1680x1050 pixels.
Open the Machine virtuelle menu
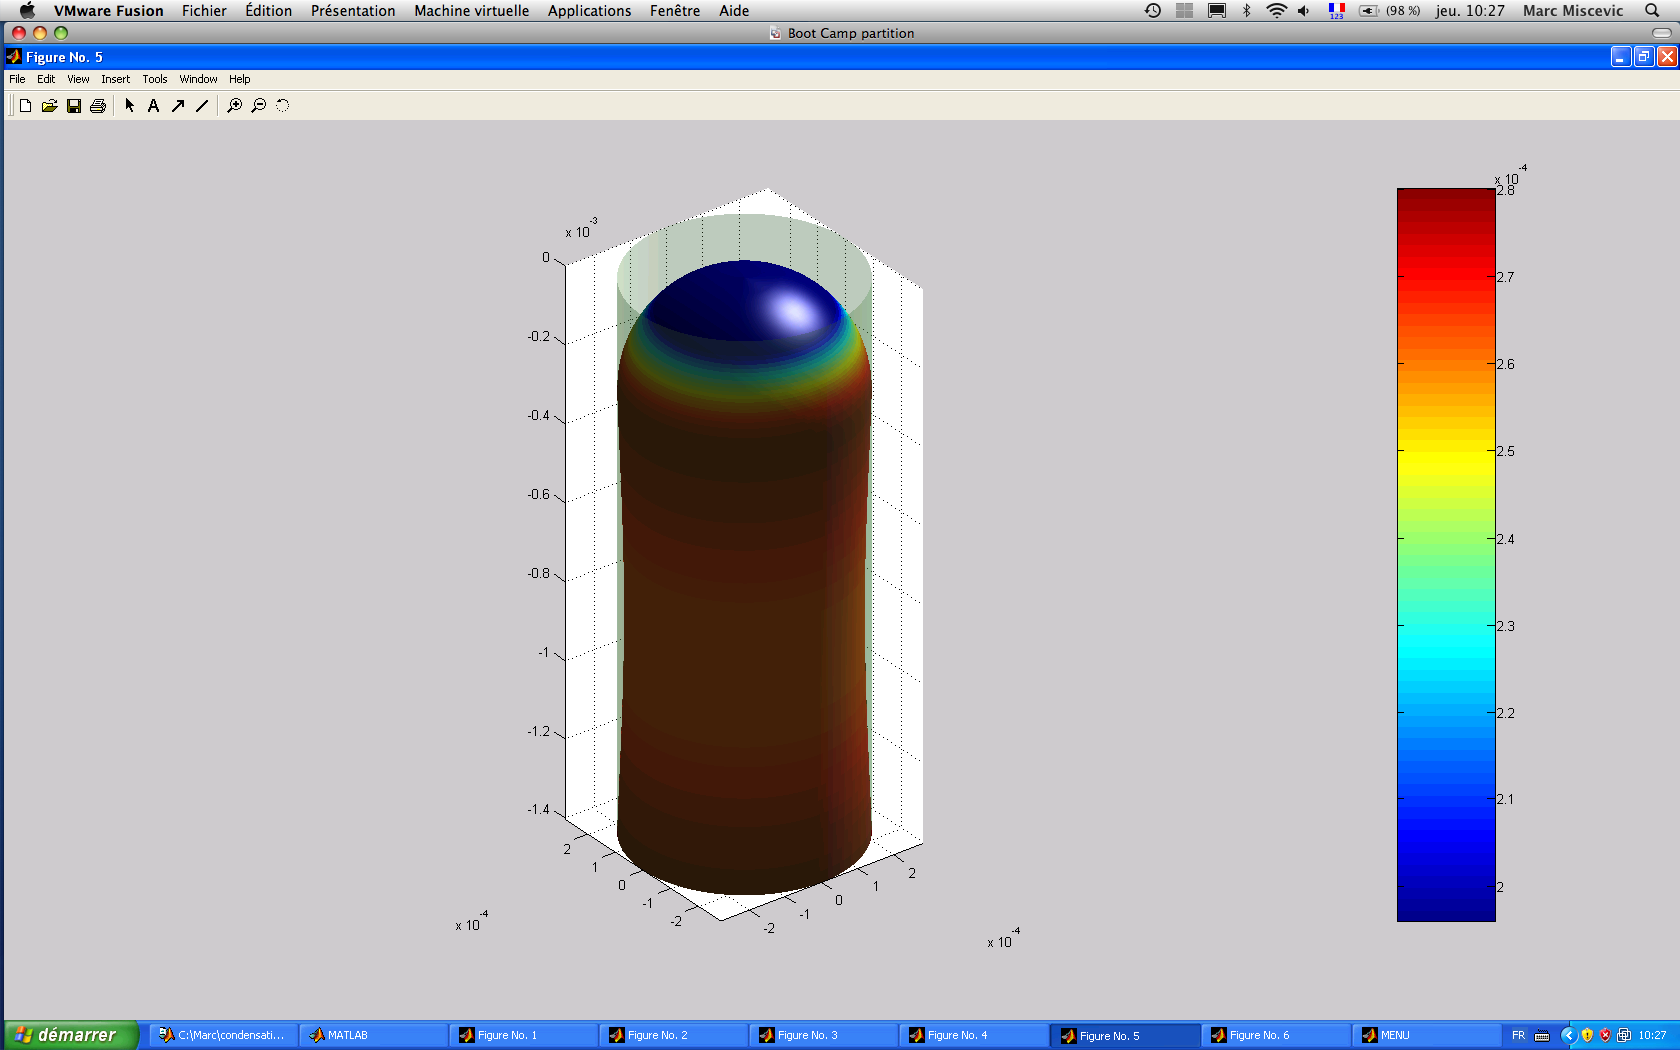[x=471, y=11]
